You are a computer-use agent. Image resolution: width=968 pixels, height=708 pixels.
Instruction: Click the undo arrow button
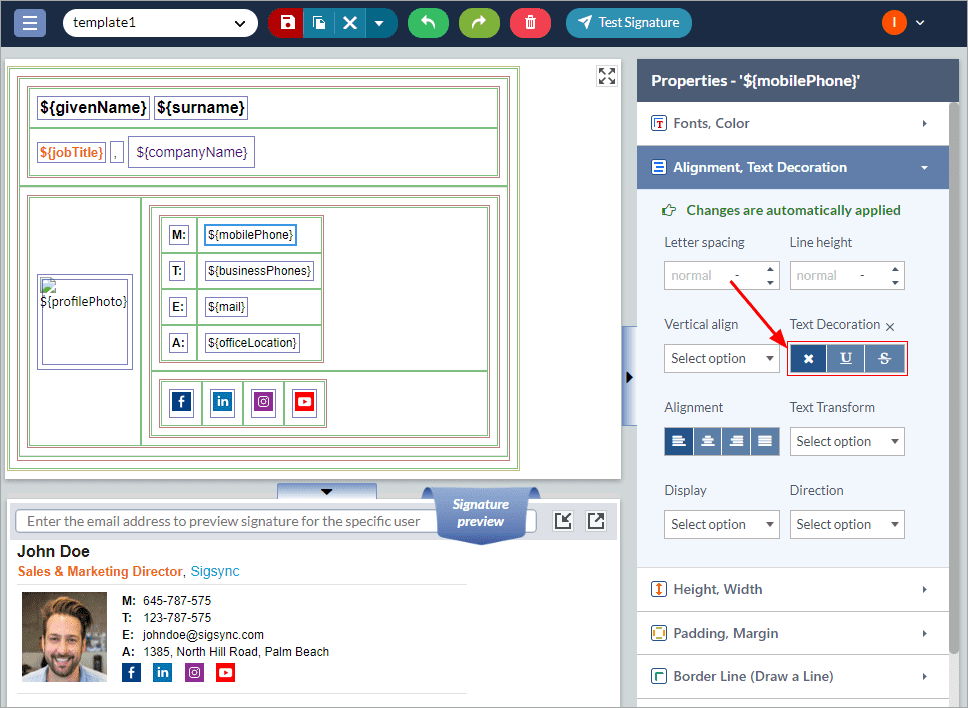(428, 22)
